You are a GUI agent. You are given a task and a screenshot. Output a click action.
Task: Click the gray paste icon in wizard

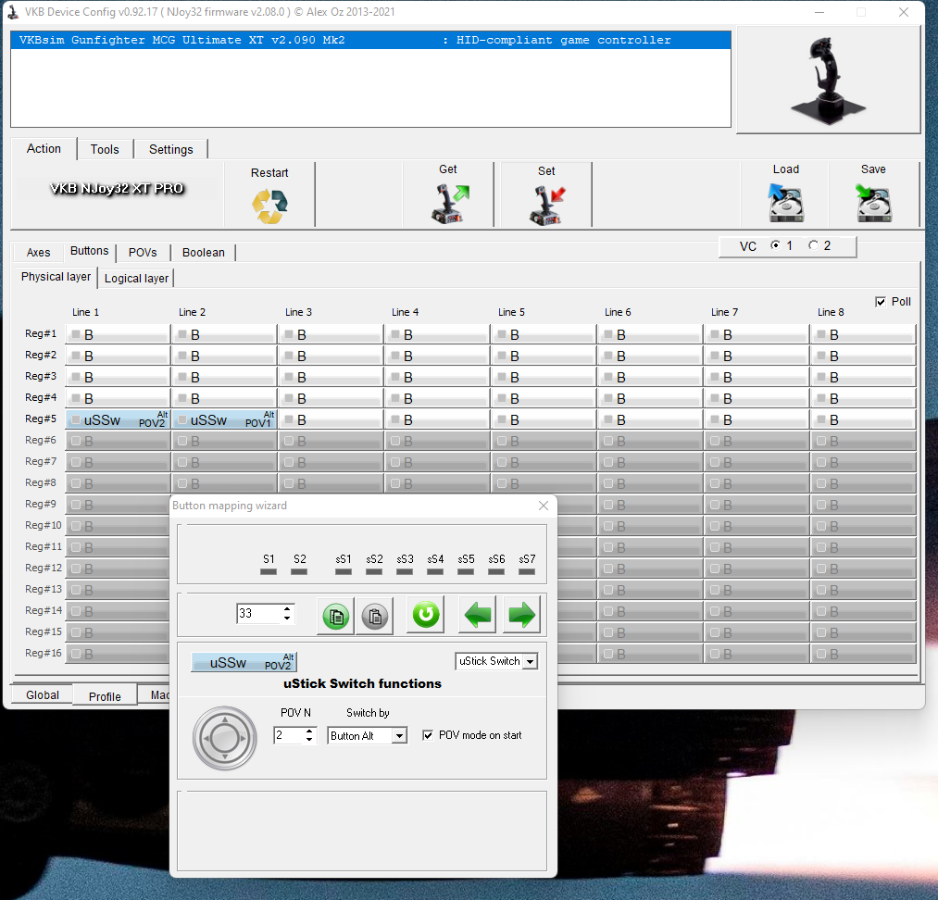tap(374, 615)
